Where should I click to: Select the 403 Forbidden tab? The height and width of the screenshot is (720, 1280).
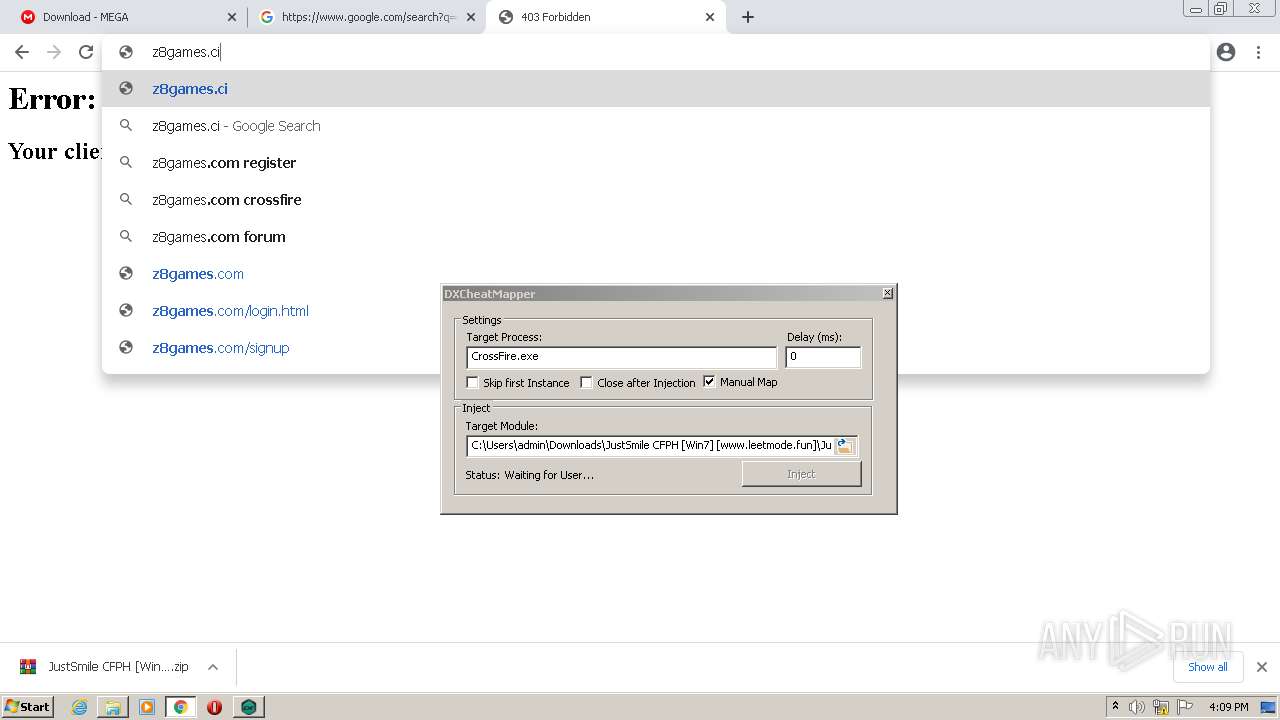click(x=606, y=17)
